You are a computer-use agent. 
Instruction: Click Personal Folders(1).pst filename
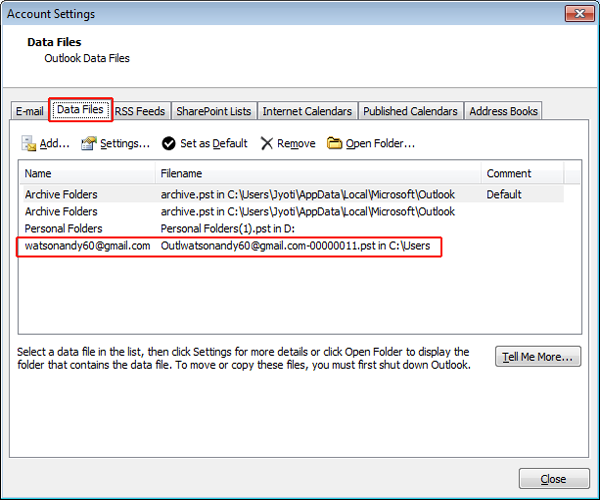[228, 228]
